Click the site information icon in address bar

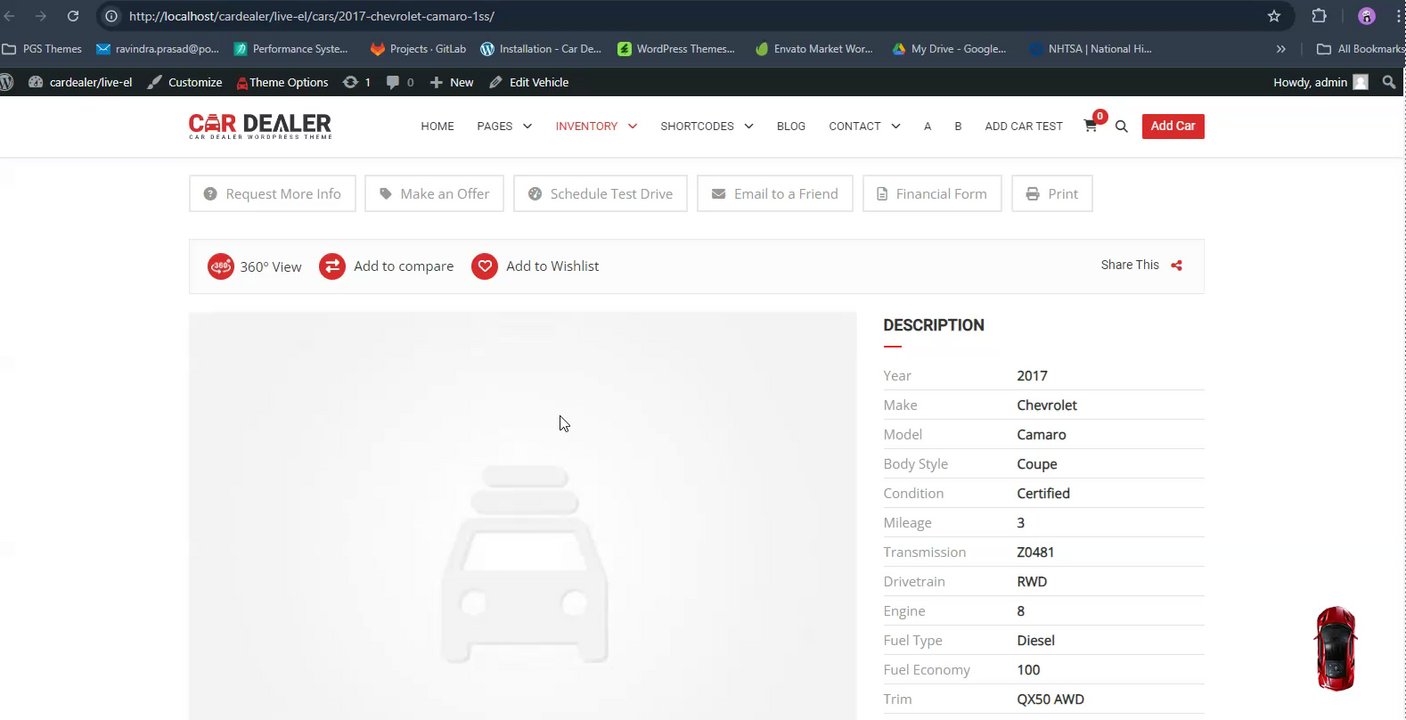click(x=111, y=16)
